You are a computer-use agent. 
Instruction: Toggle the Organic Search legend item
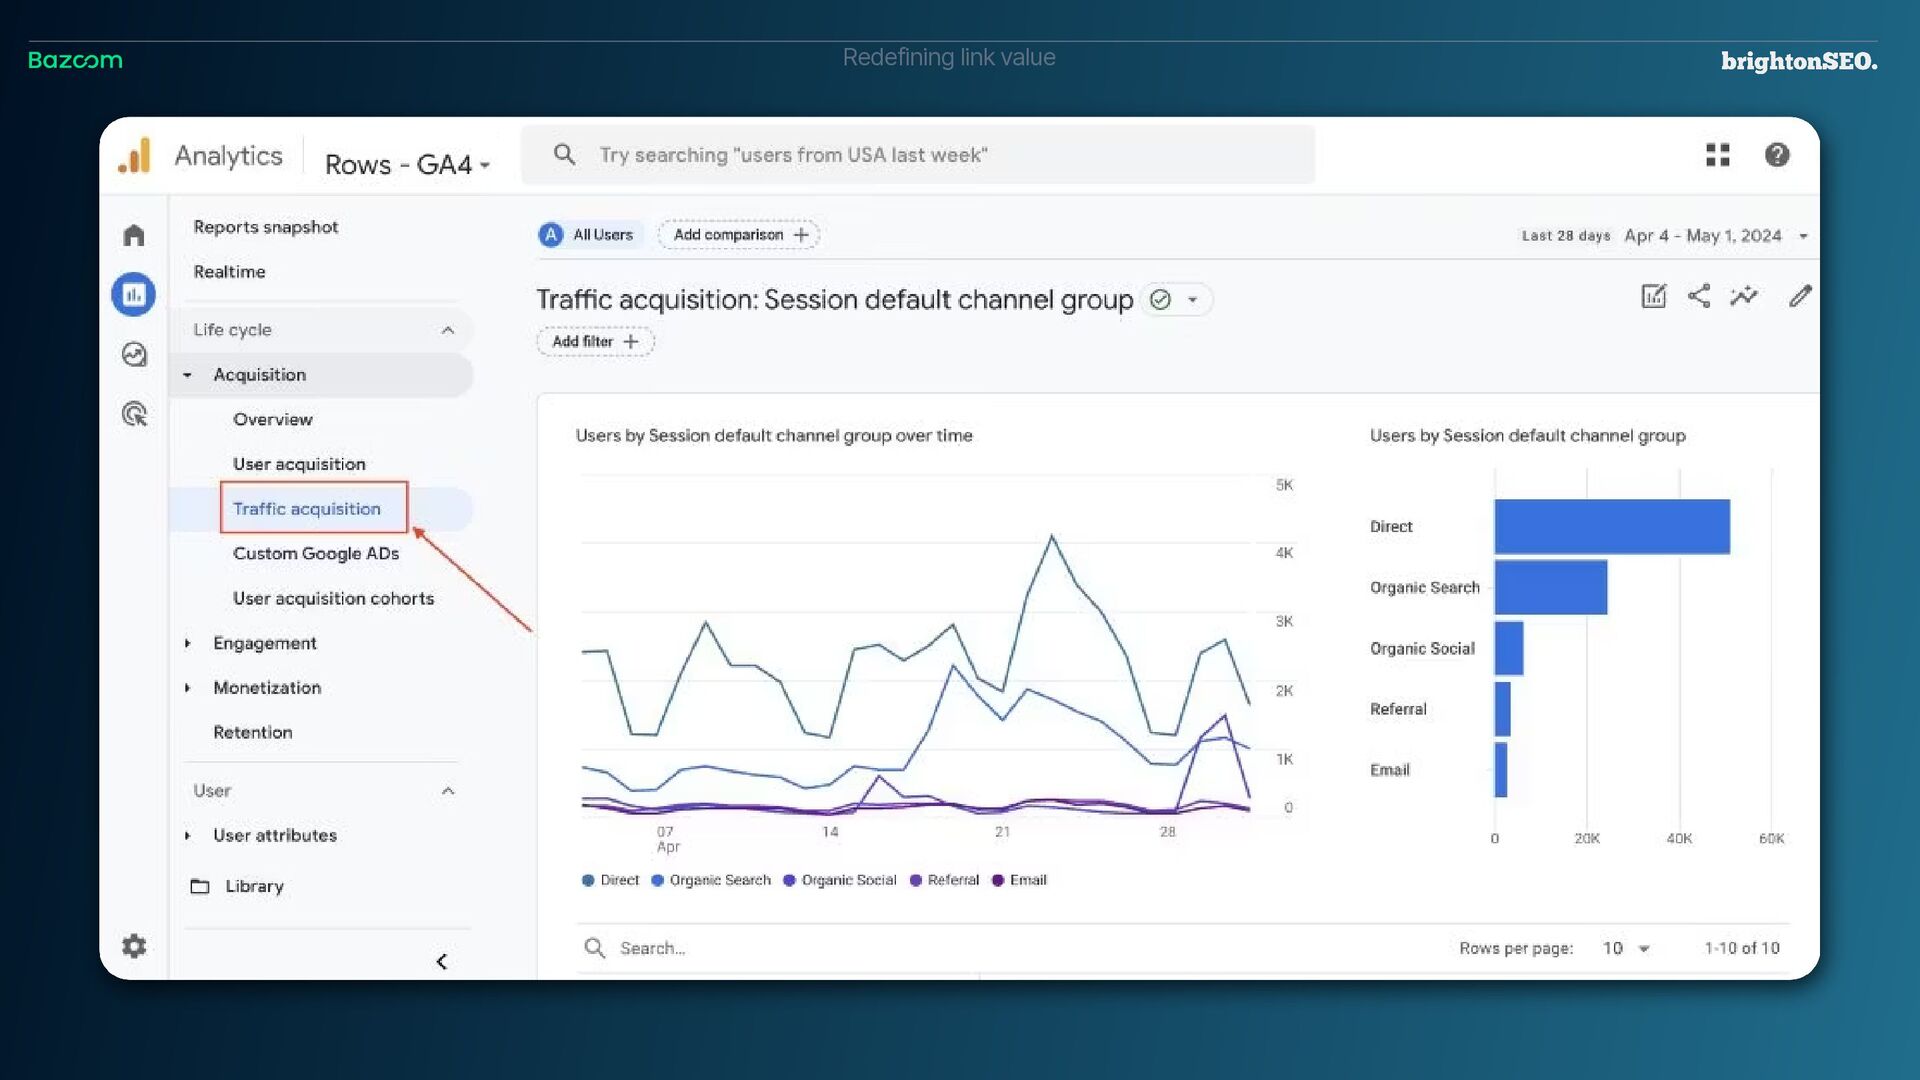click(x=711, y=880)
